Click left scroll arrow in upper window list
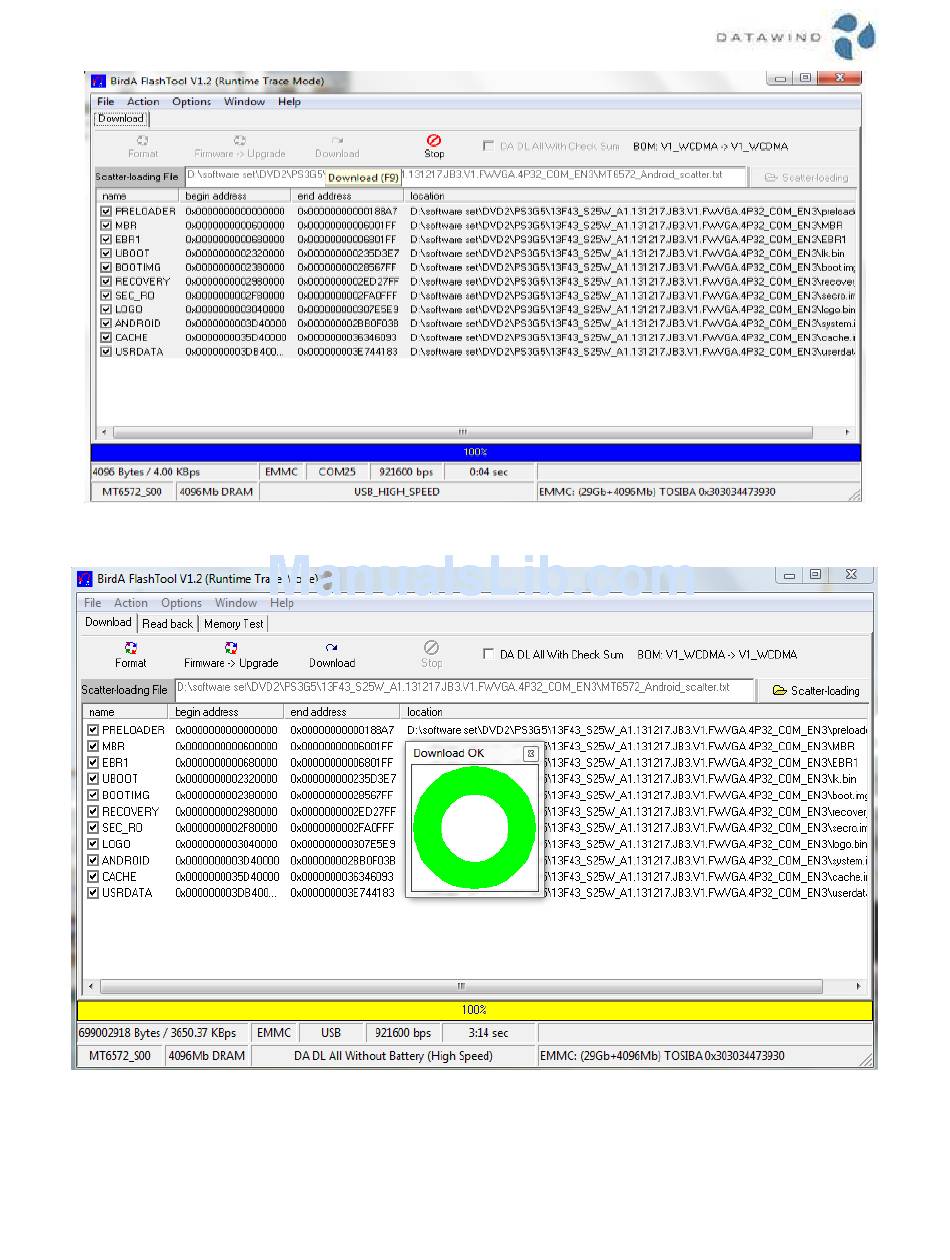Screen dimensions: 950x1260 point(103,432)
